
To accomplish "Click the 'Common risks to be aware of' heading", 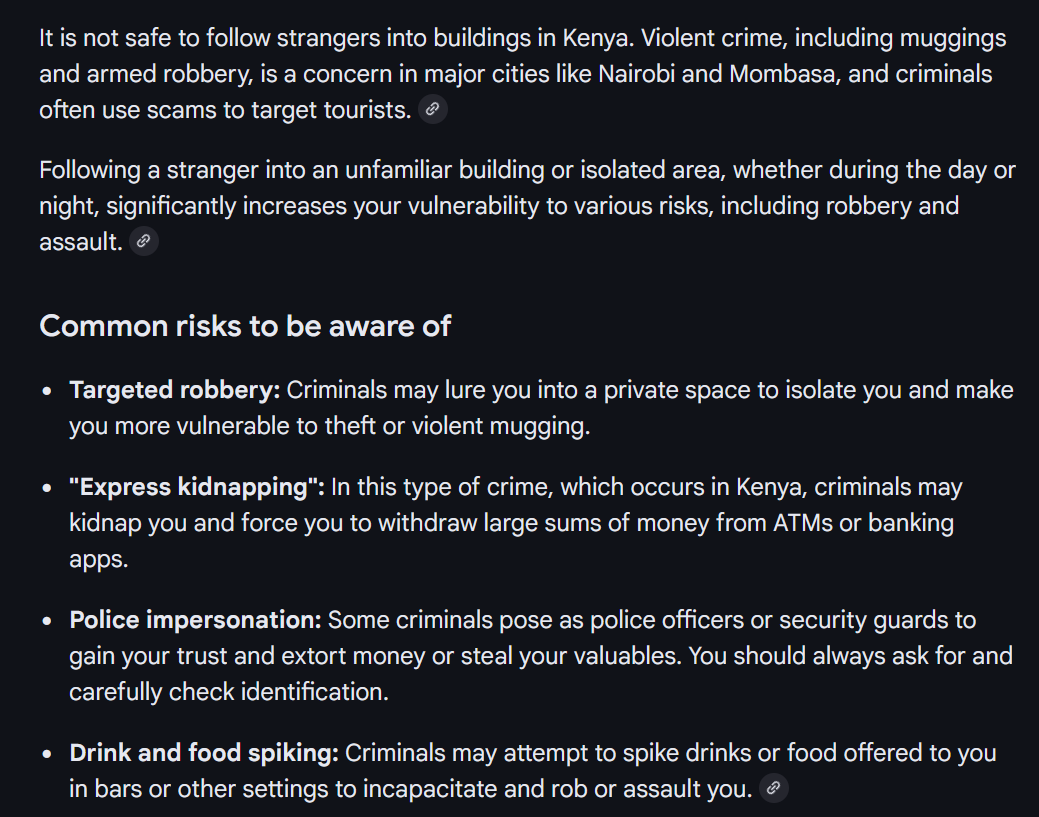I will tap(245, 326).
